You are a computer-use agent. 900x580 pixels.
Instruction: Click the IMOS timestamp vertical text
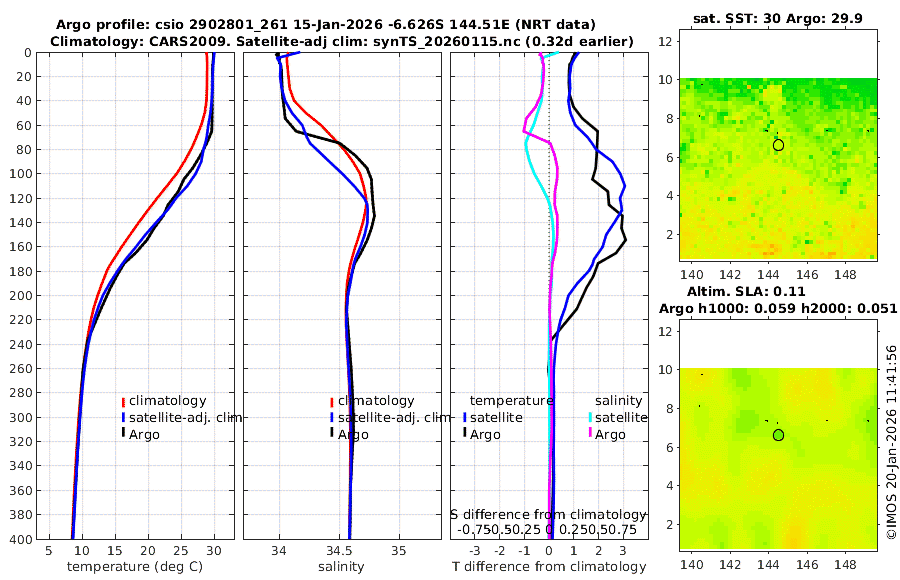point(891,442)
